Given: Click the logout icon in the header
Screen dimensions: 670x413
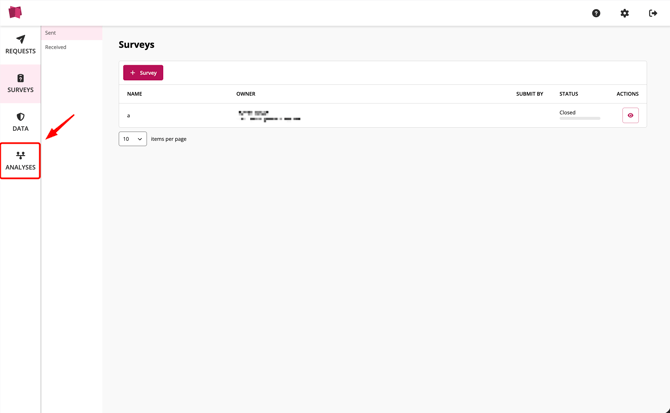Looking at the screenshot, I should [653, 13].
